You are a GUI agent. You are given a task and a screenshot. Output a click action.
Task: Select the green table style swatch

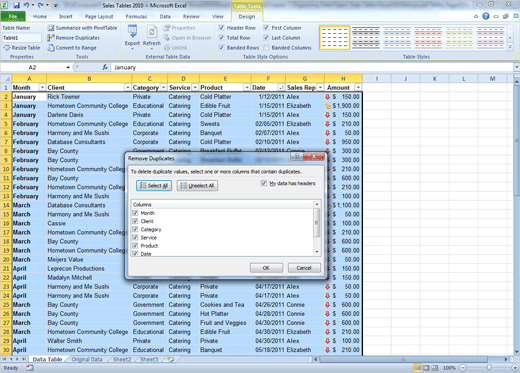459,38
